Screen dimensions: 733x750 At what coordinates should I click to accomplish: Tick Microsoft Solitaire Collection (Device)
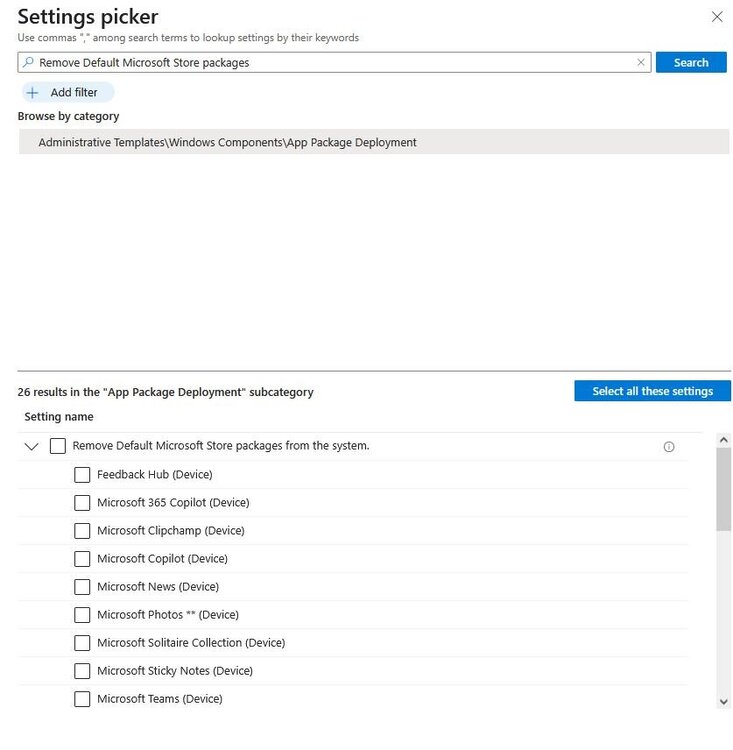tap(82, 643)
